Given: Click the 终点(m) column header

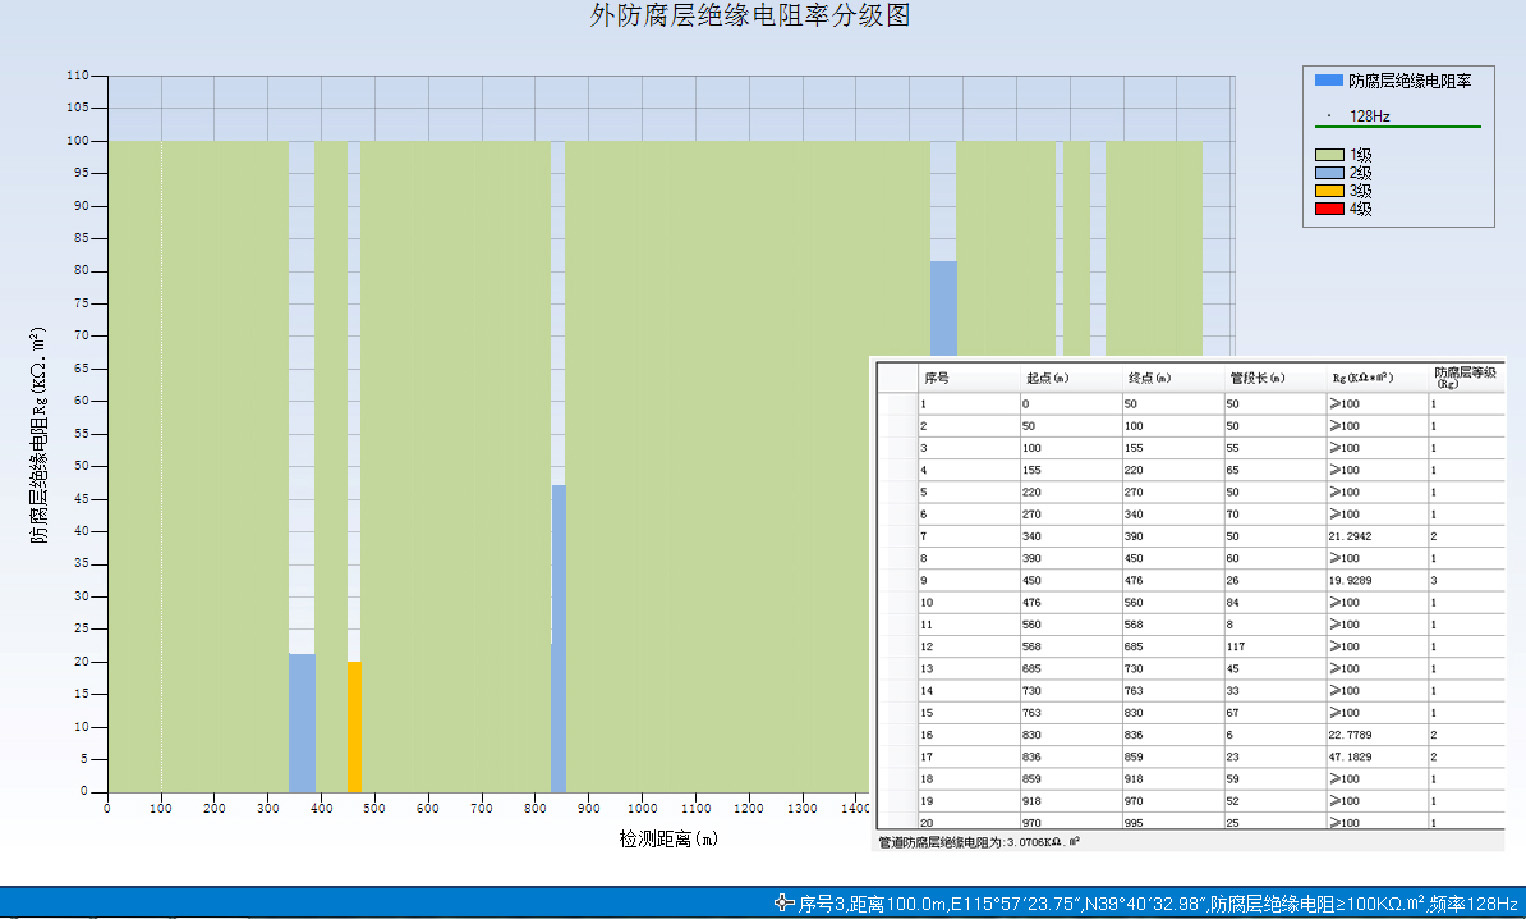Looking at the screenshot, I should [1150, 378].
